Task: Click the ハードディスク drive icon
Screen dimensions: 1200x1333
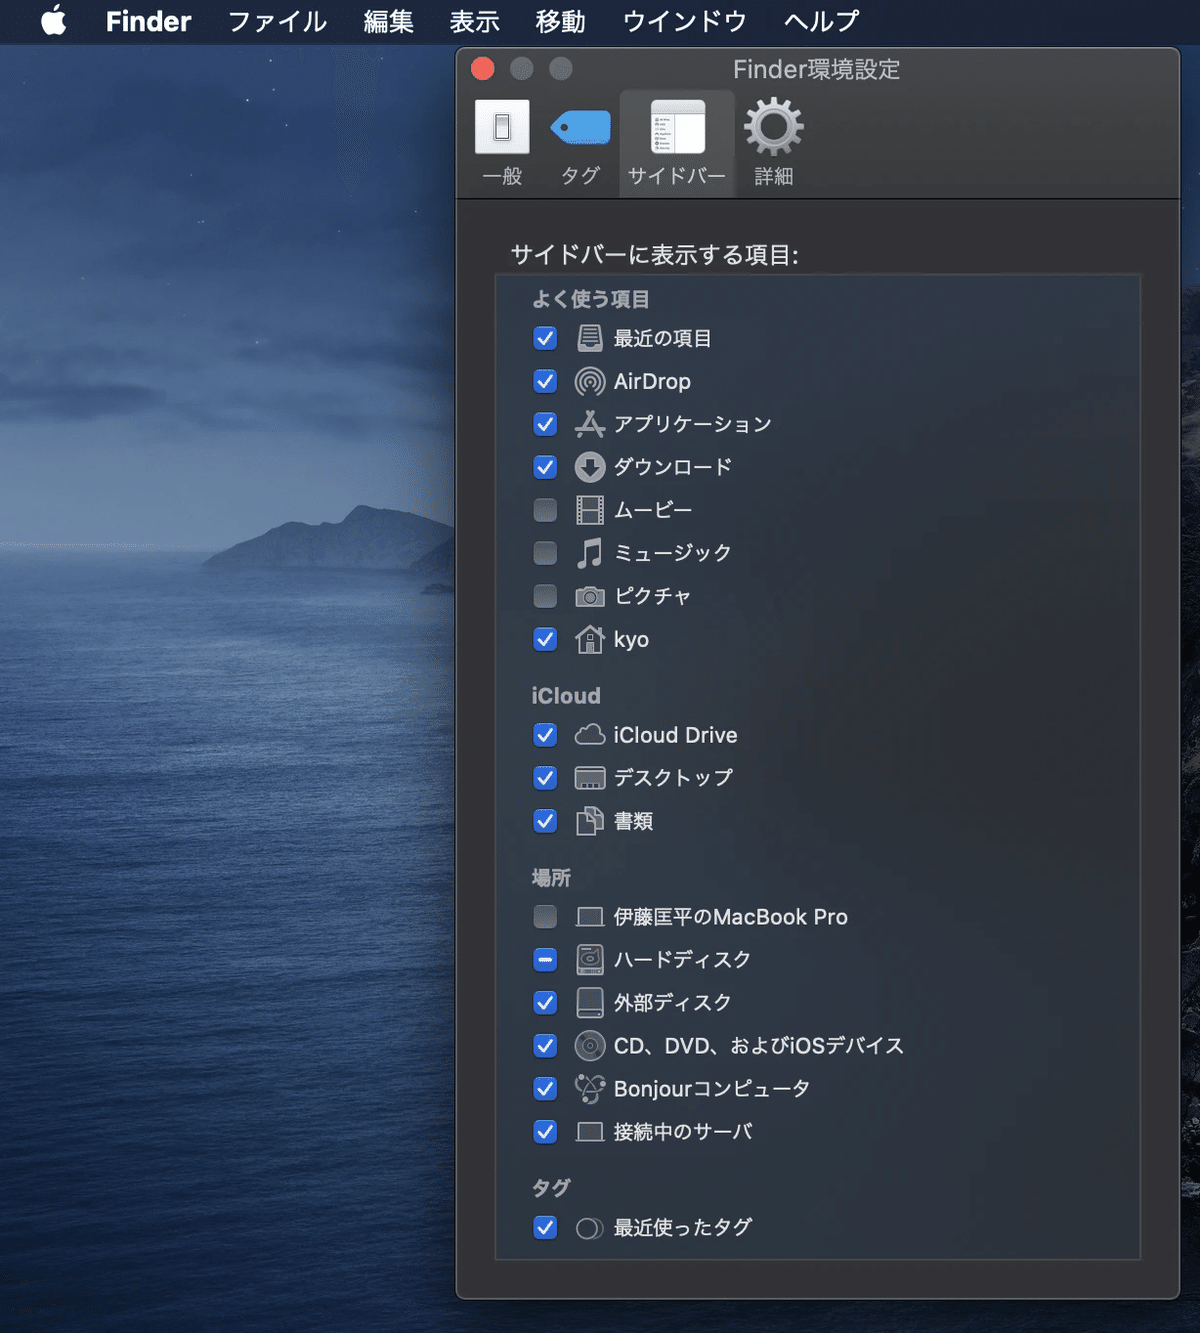Action: (590, 960)
